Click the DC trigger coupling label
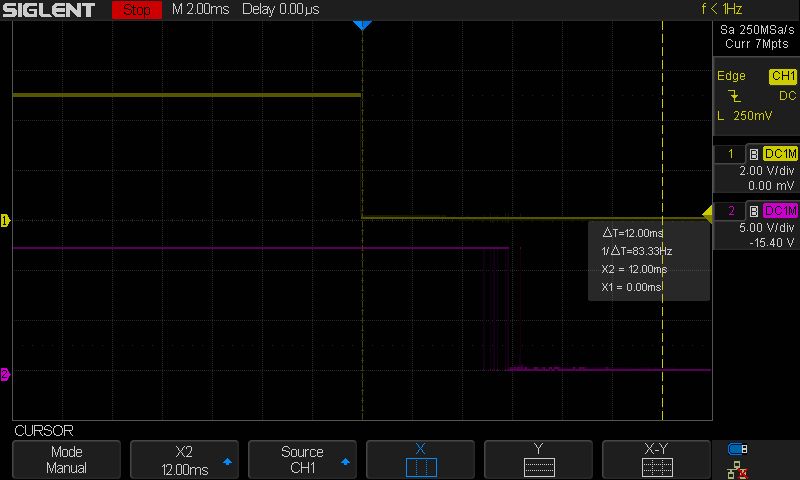This screenshot has width=800, height=480. click(788, 96)
